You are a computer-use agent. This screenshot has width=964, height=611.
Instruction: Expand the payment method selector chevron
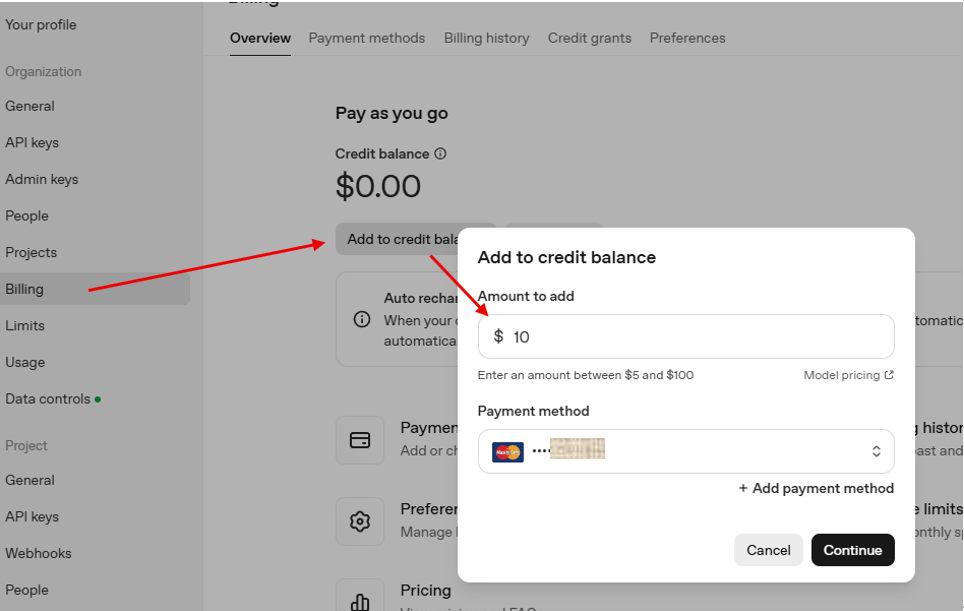876,452
